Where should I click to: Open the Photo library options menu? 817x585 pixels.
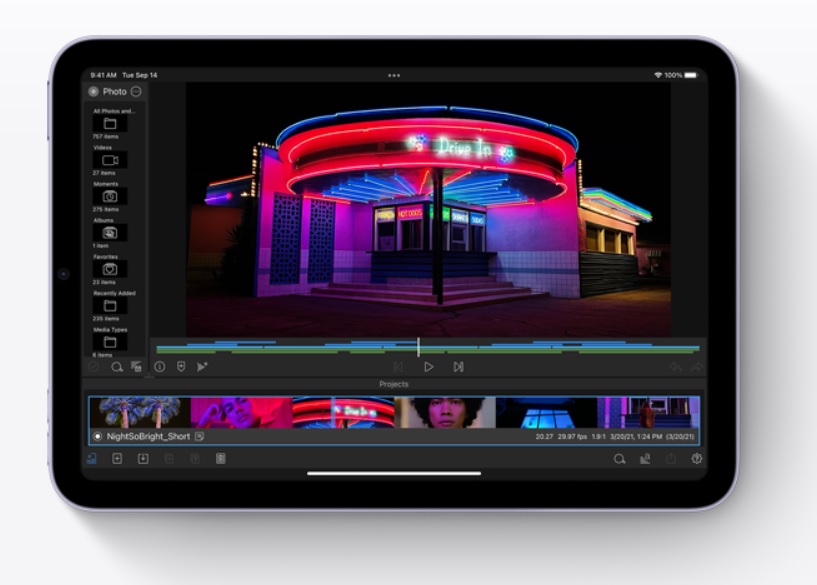[x=136, y=92]
